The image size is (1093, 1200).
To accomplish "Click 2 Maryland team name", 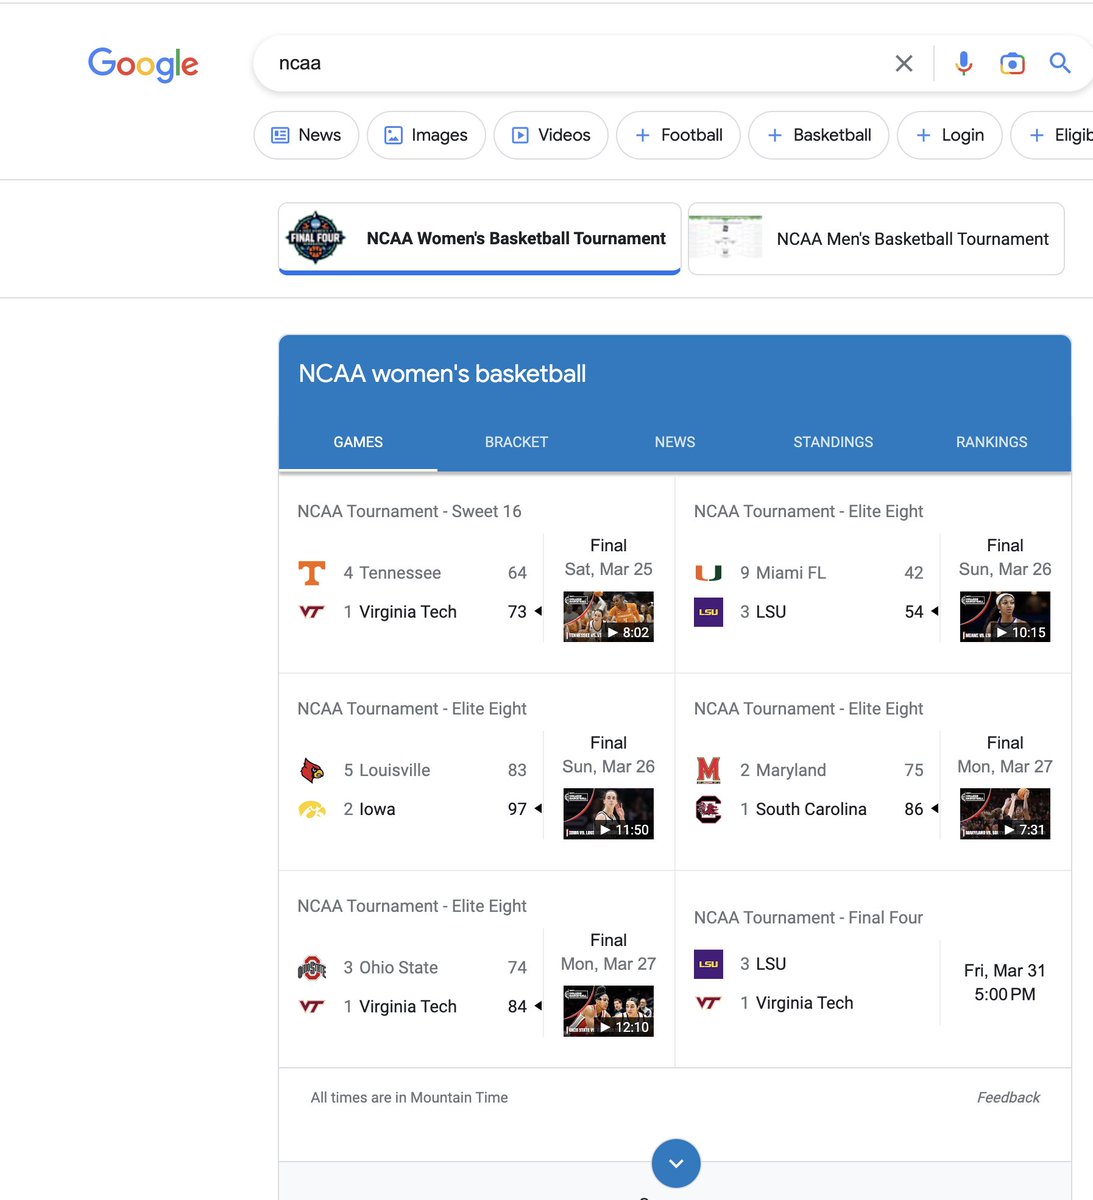I will tap(783, 770).
